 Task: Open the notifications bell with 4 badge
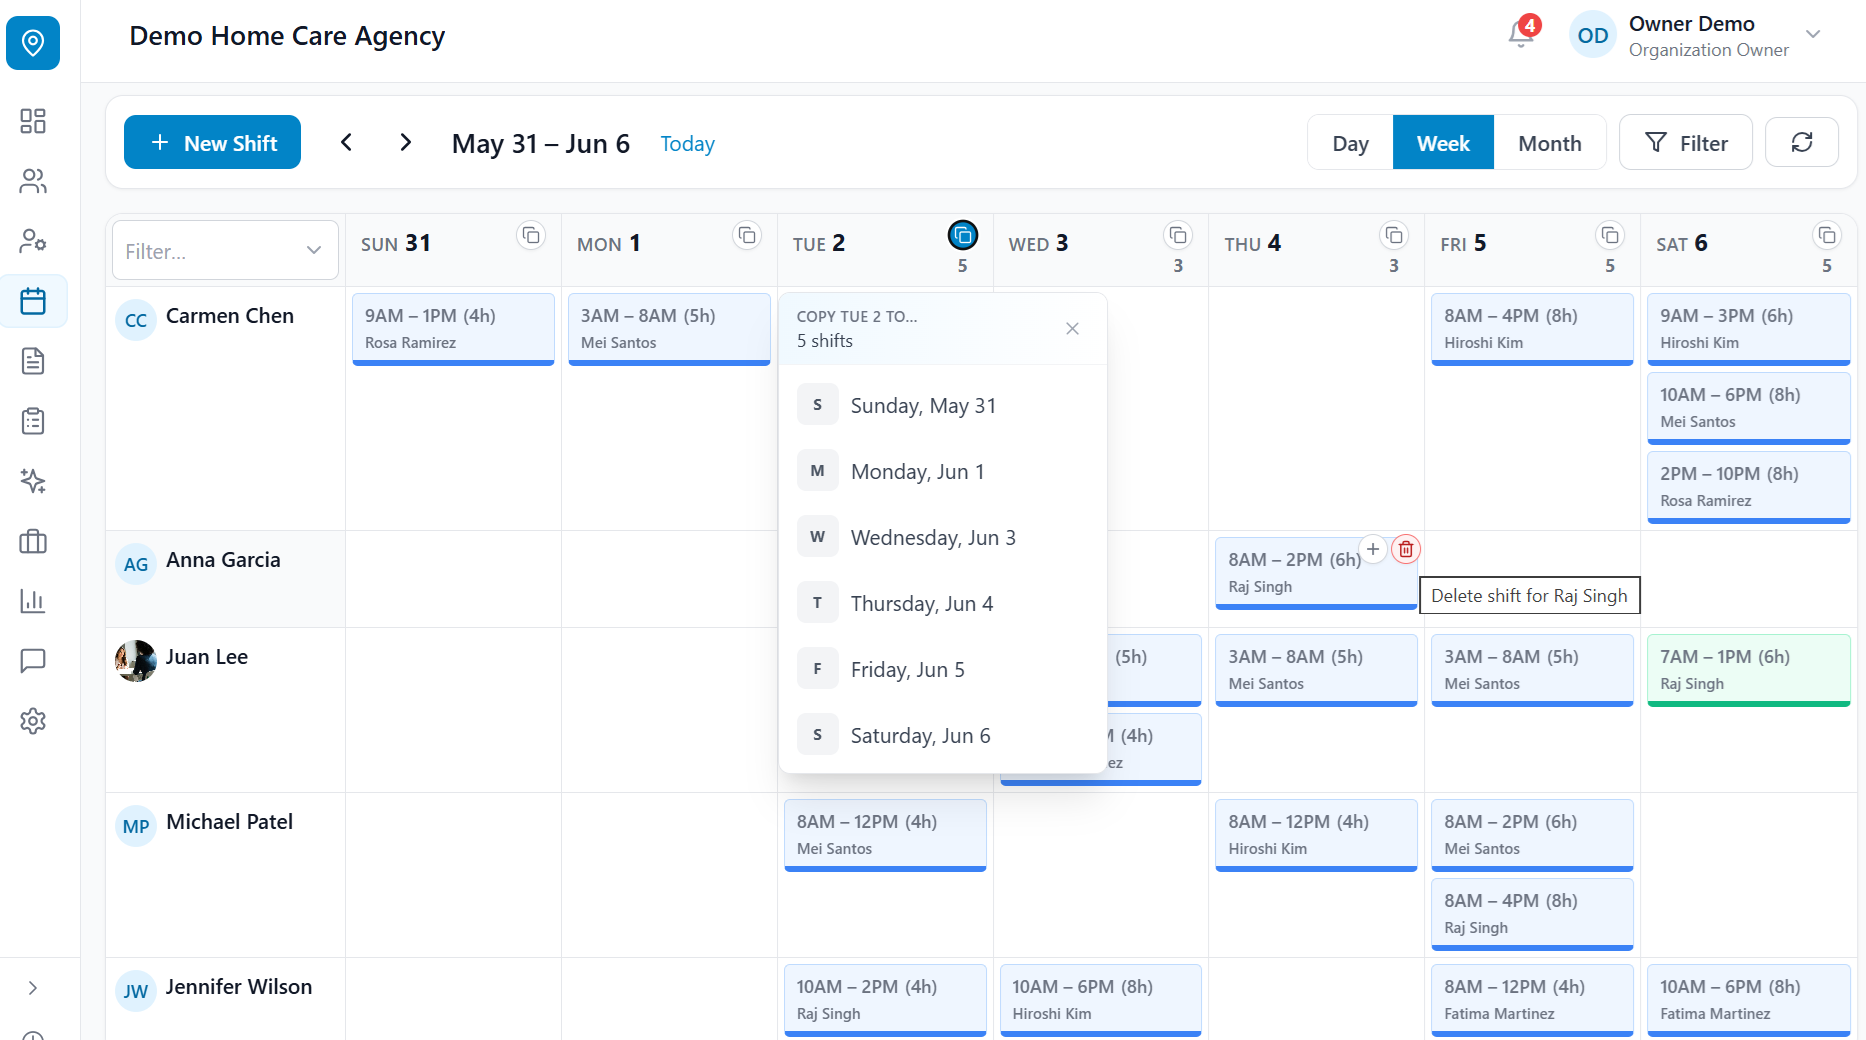tap(1522, 33)
